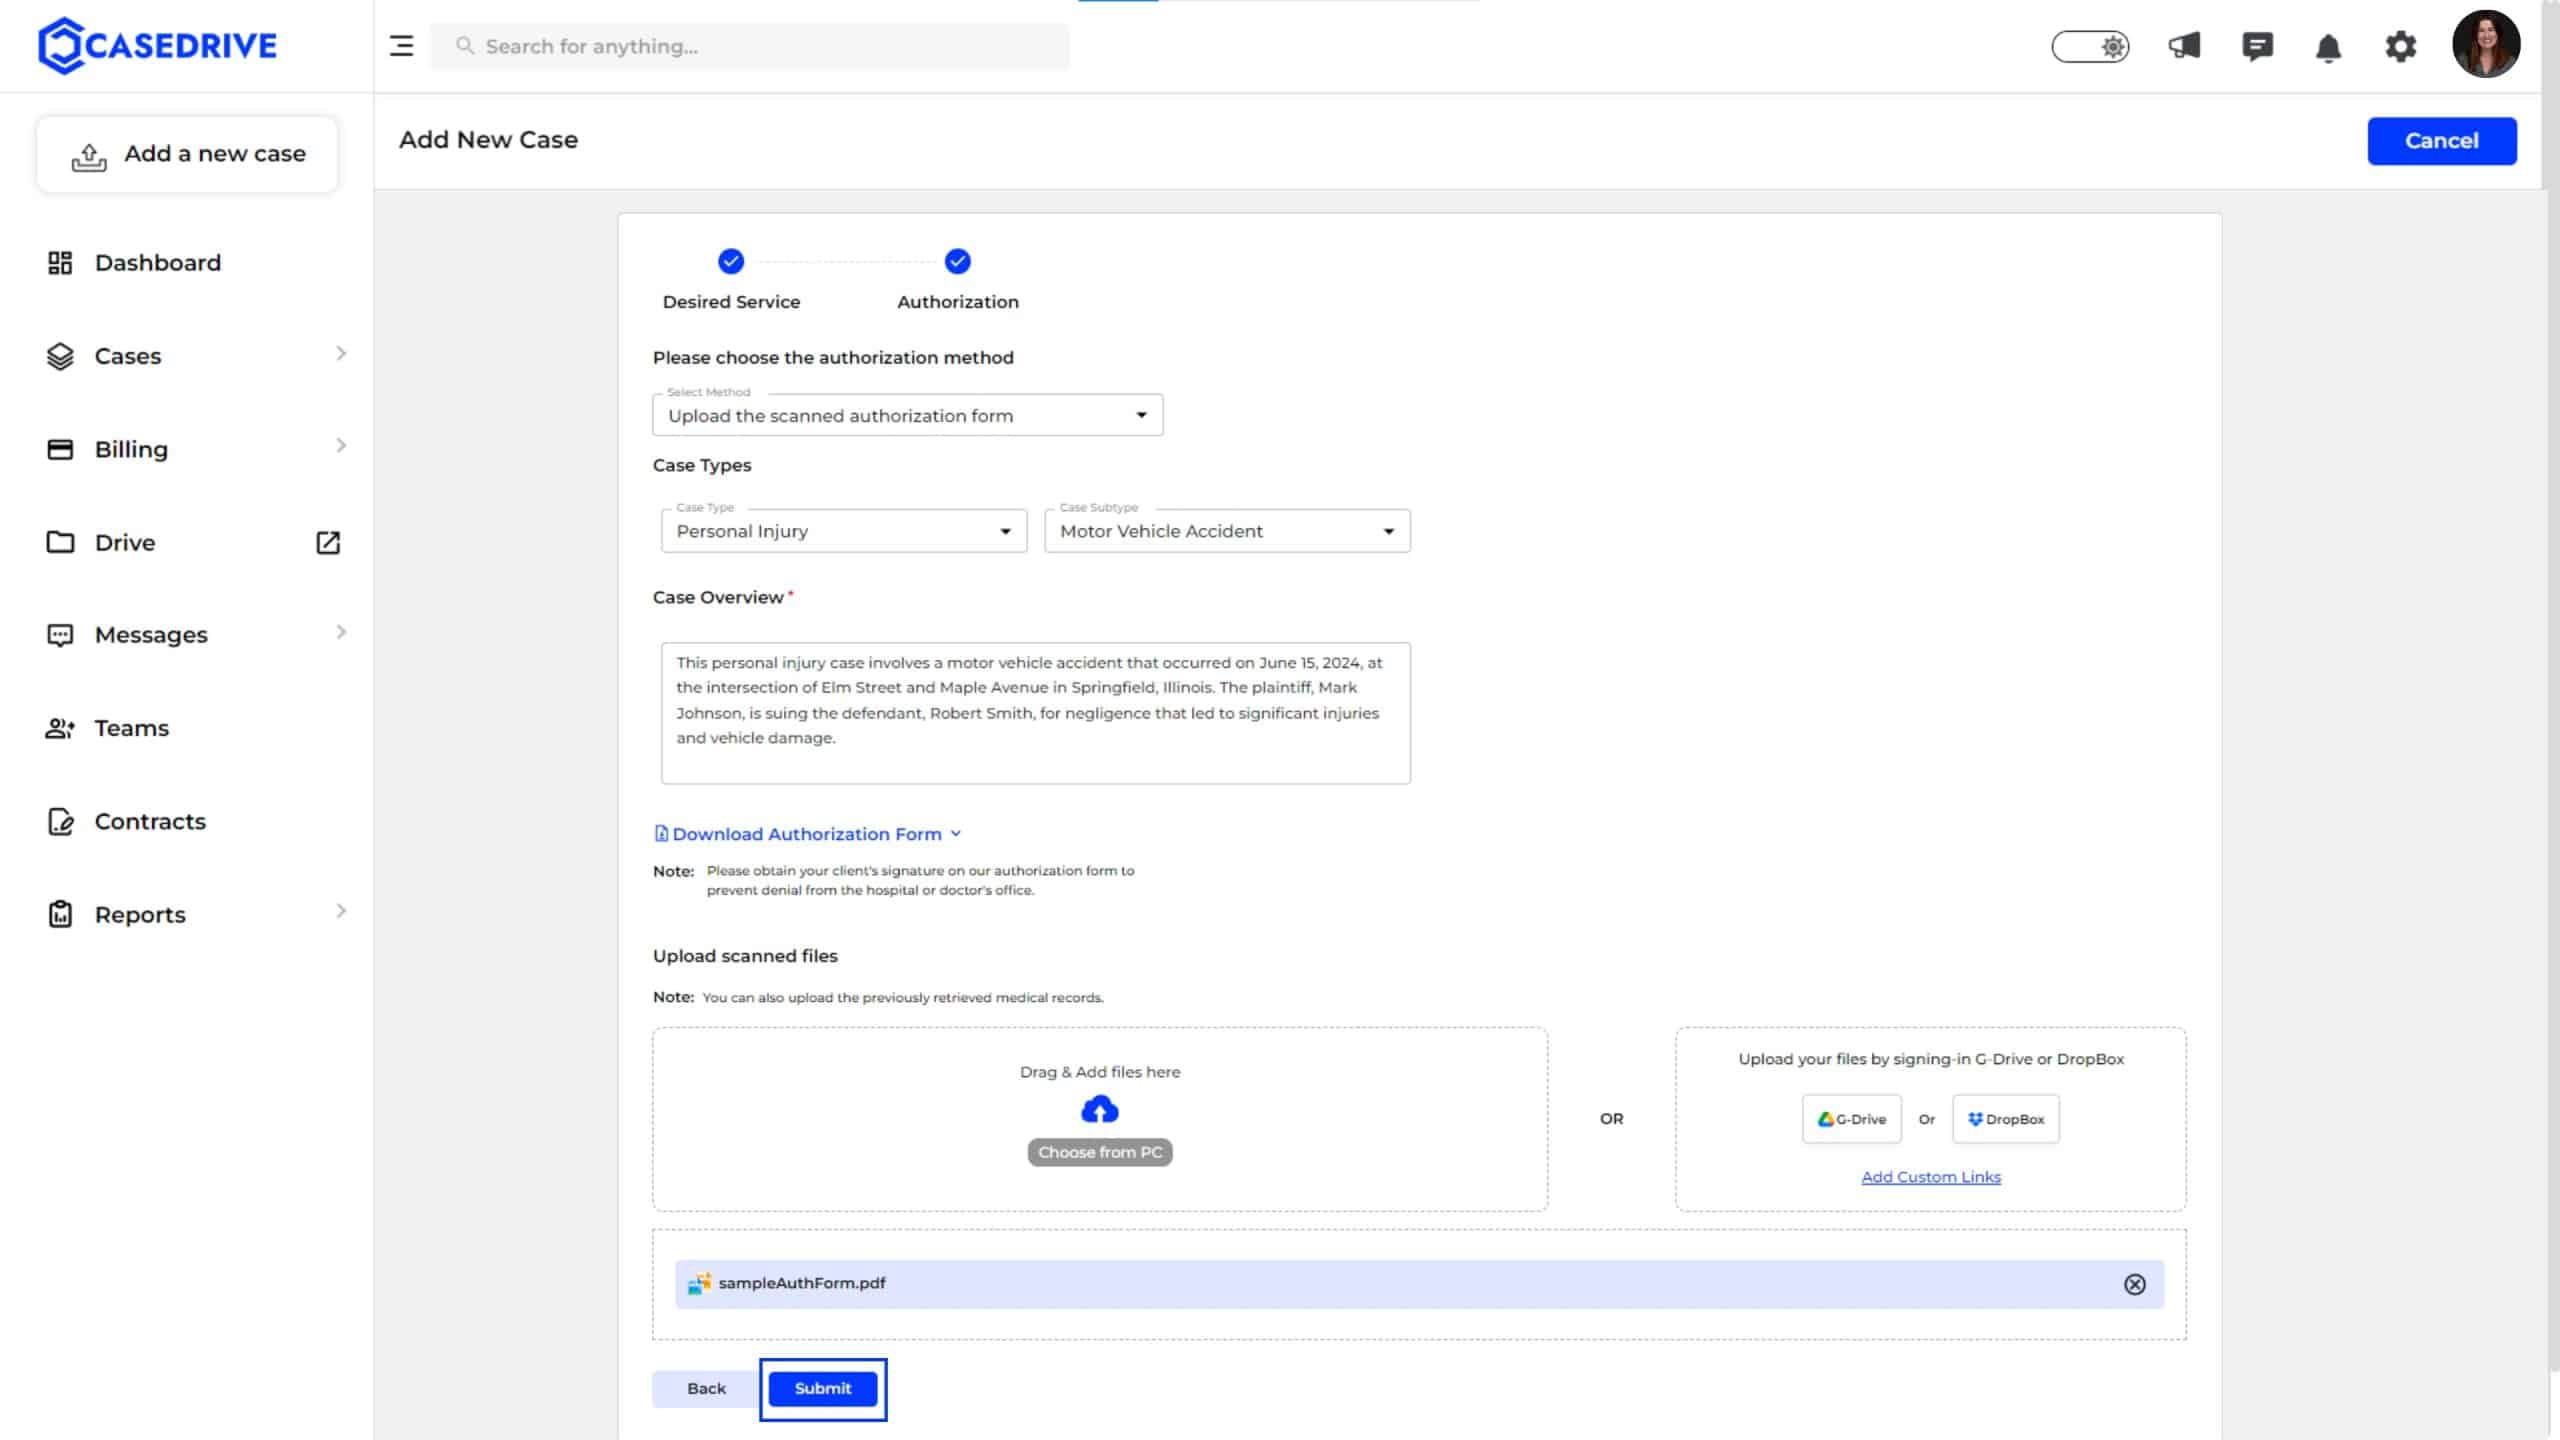Screen dimensions: 2560x1440
Task: Open Teams in sidebar
Action: click(x=131, y=728)
